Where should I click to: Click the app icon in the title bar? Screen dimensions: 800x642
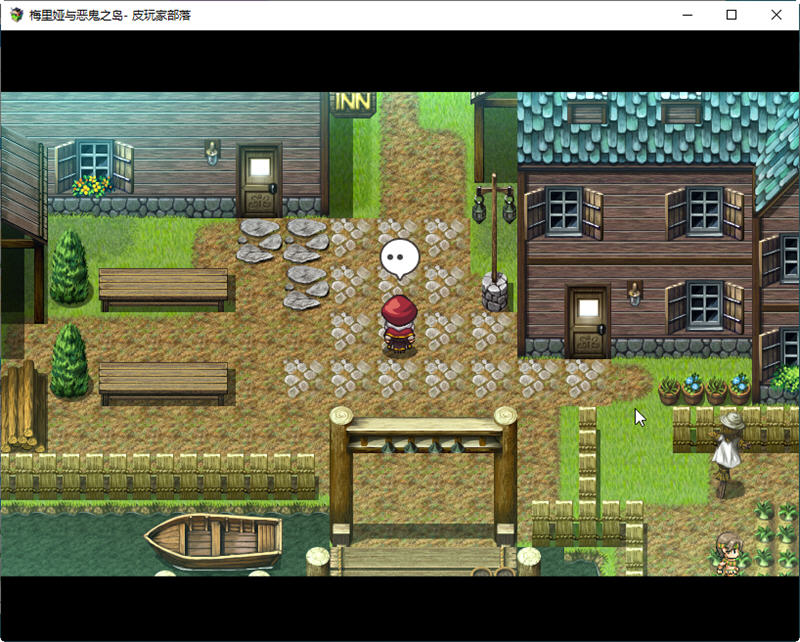pyautogui.click(x=15, y=15)
